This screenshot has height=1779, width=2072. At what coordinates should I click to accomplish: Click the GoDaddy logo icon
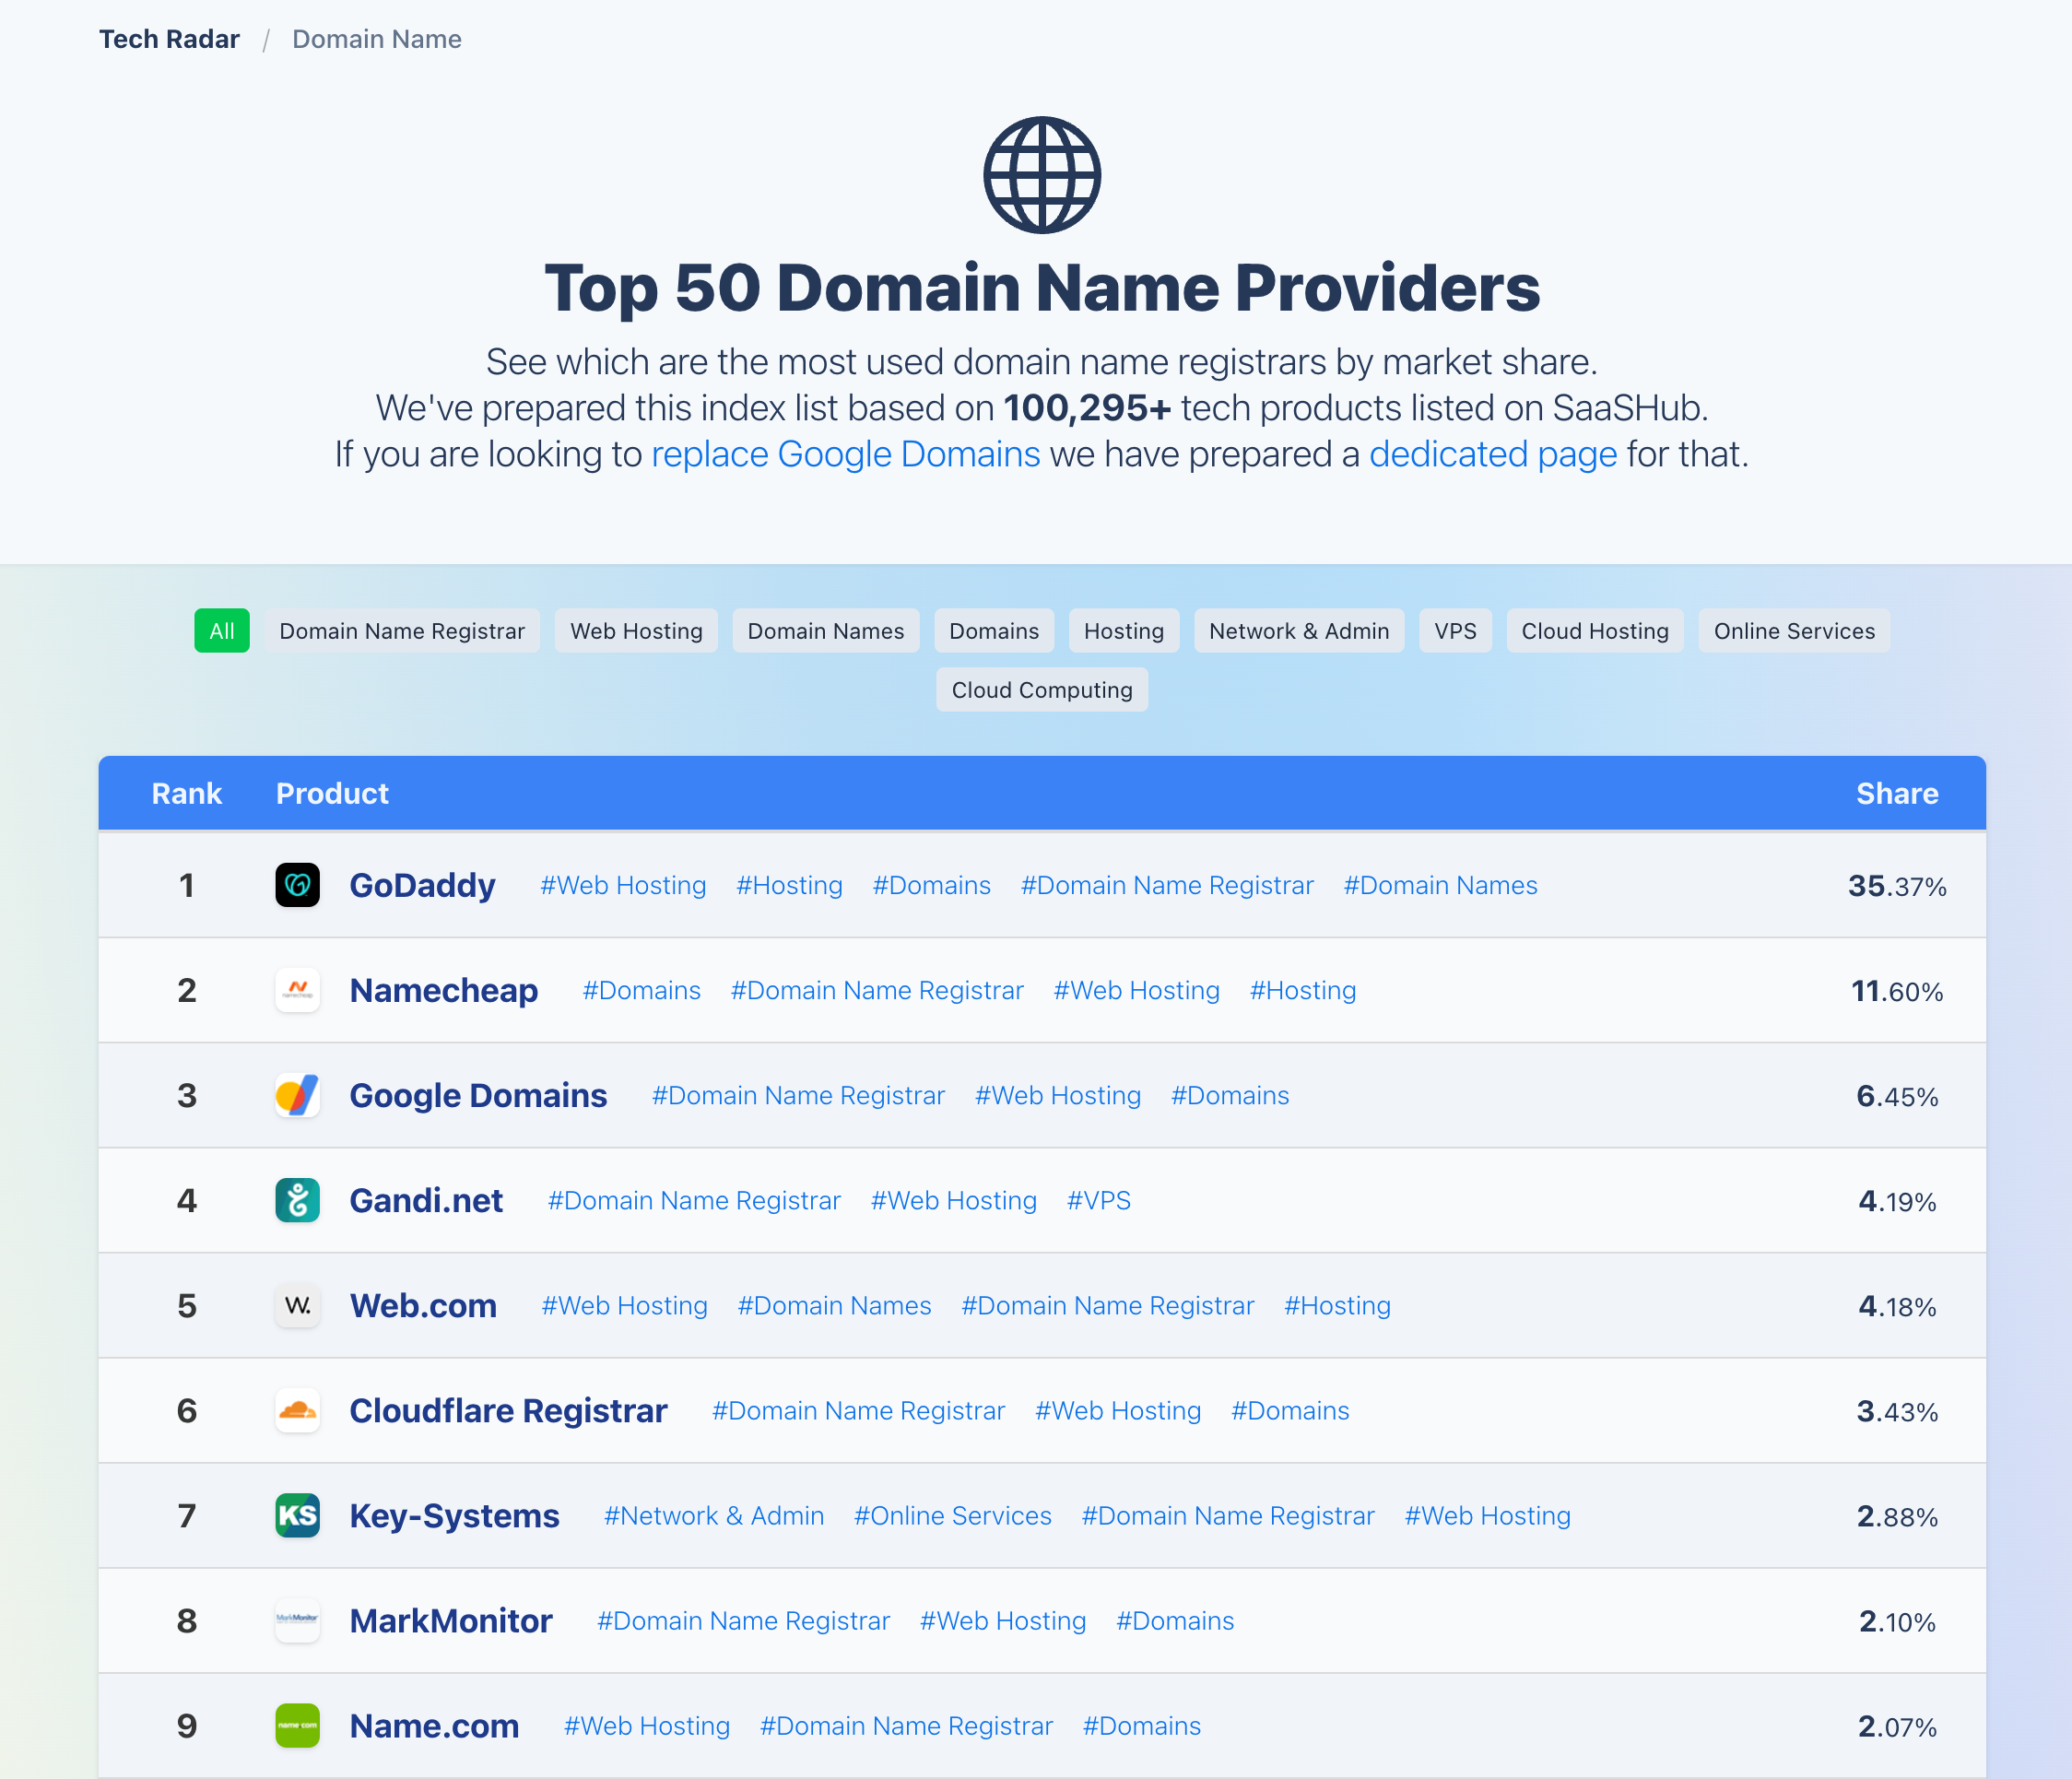(x=297, y=885)
